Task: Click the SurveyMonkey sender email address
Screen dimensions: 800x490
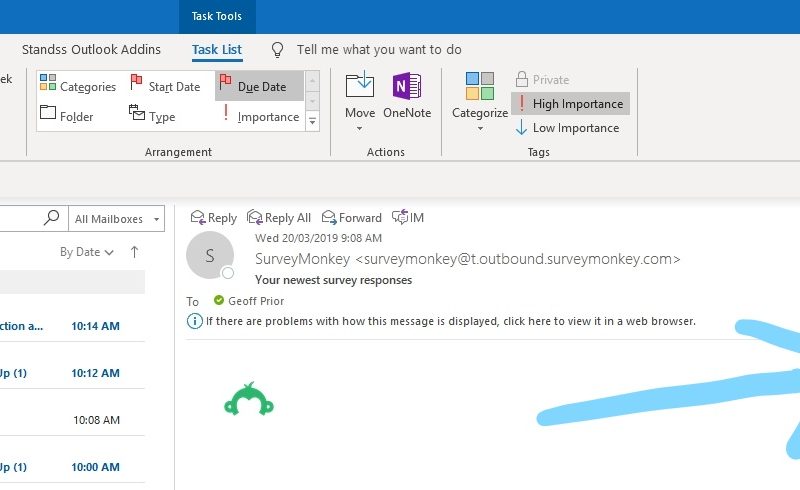Action: click(x=517, y=259)
